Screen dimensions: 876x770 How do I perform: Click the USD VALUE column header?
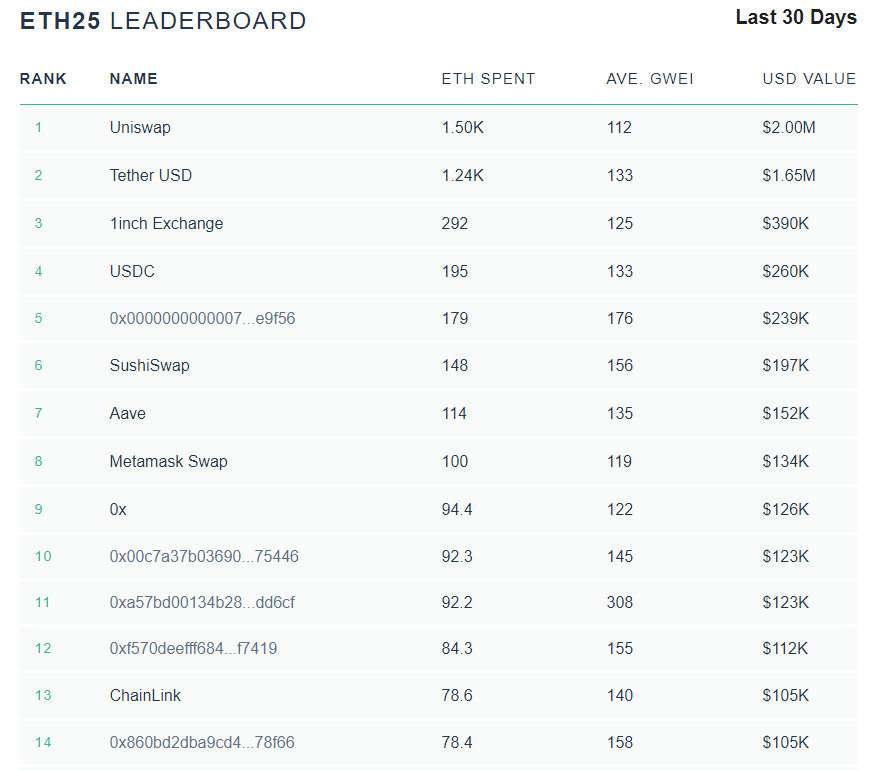coord(809,79)
